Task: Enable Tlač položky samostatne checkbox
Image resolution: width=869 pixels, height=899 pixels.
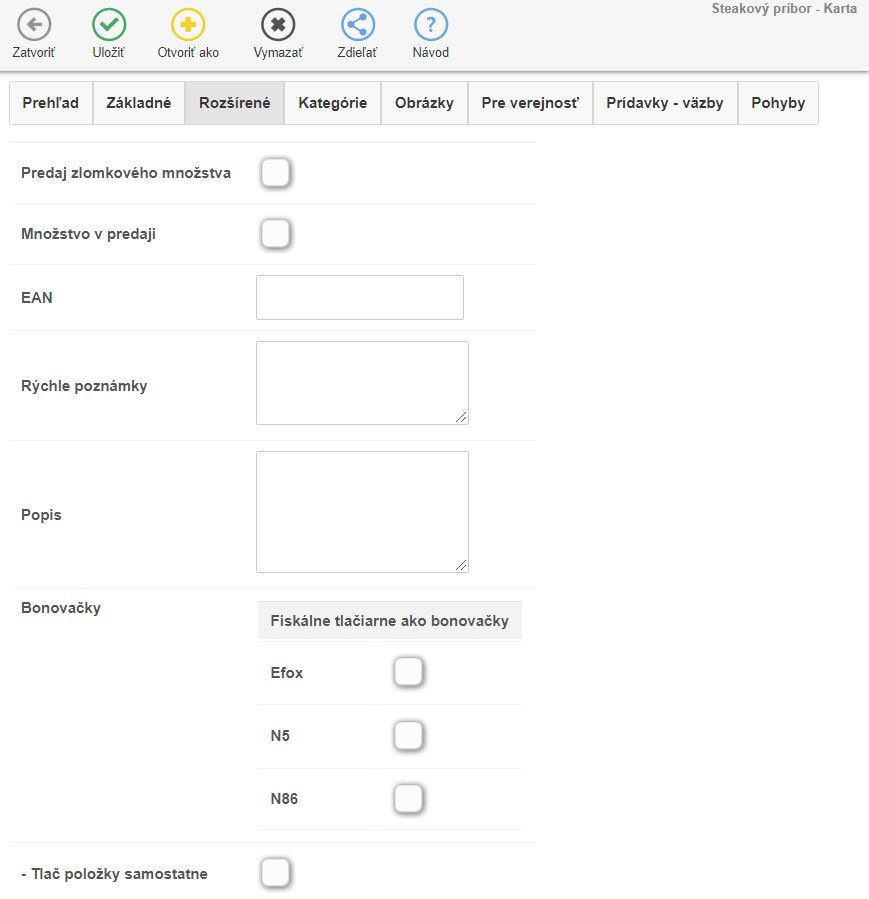Action: coord(275,873)
